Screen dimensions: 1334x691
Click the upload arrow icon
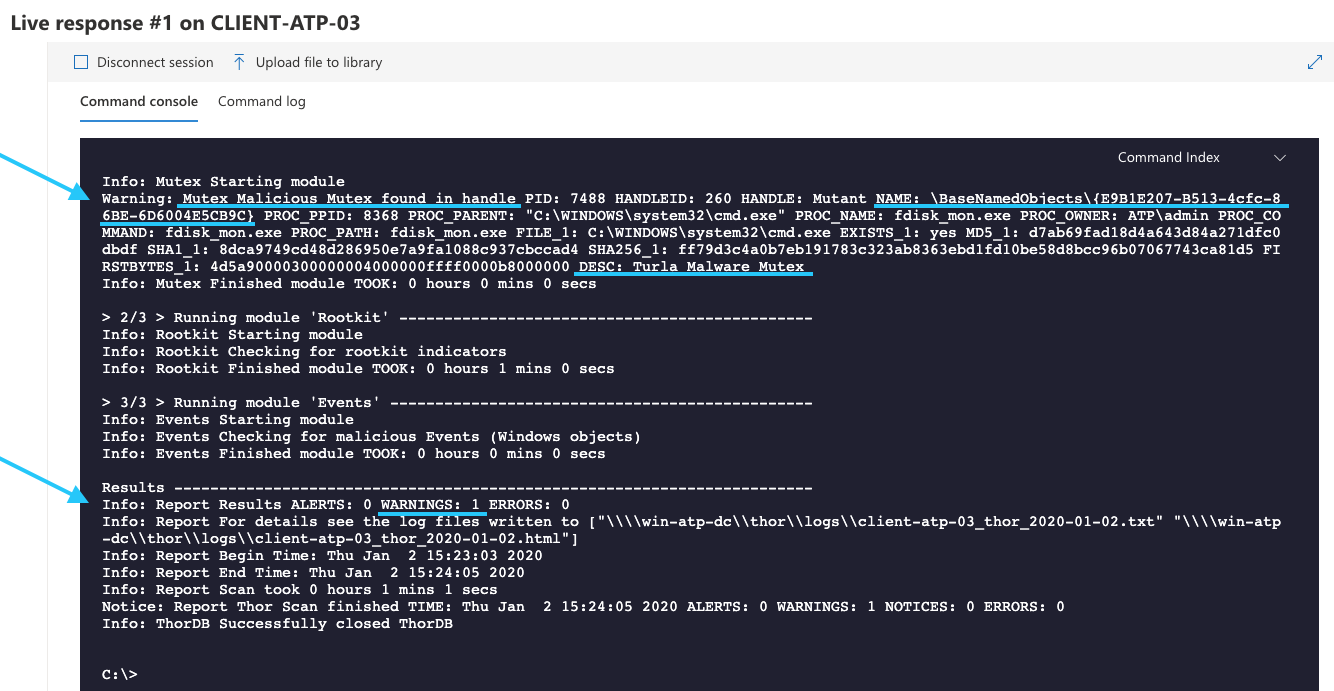pyautogui.click(x=239, y=62)
